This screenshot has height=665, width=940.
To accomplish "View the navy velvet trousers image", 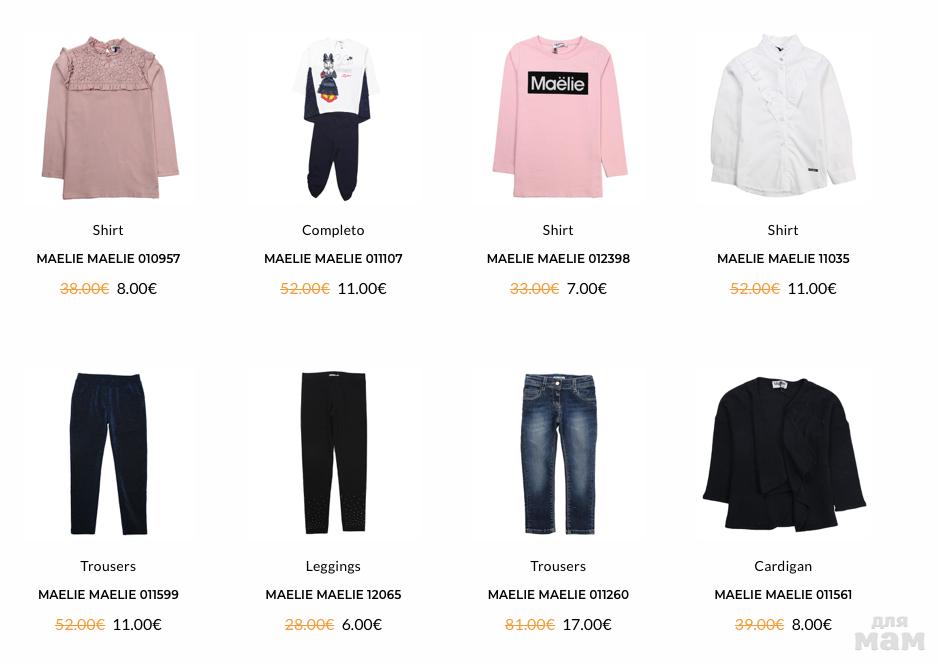I will (x=109, y=453).
